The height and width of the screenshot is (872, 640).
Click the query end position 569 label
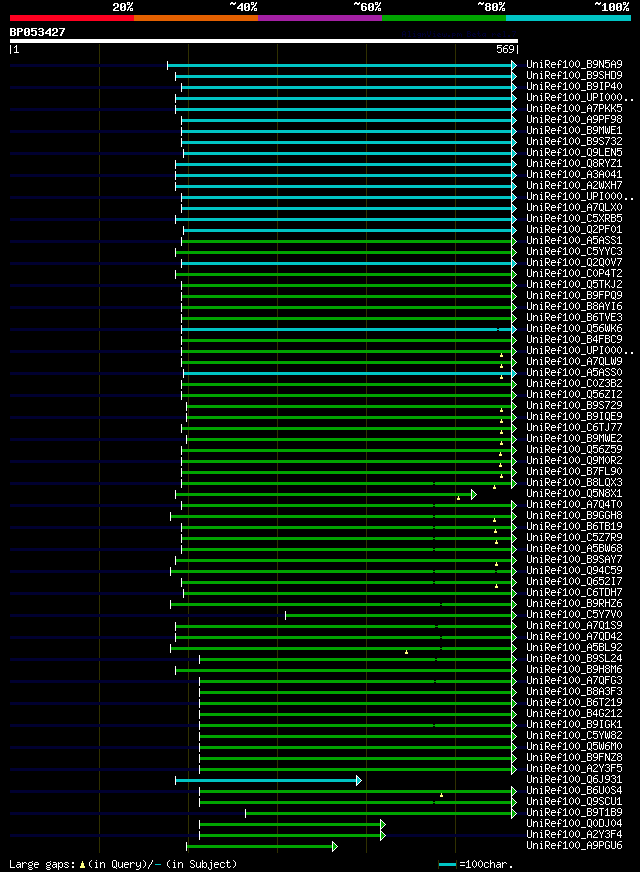pyautogui.click(x=505, y=49)
